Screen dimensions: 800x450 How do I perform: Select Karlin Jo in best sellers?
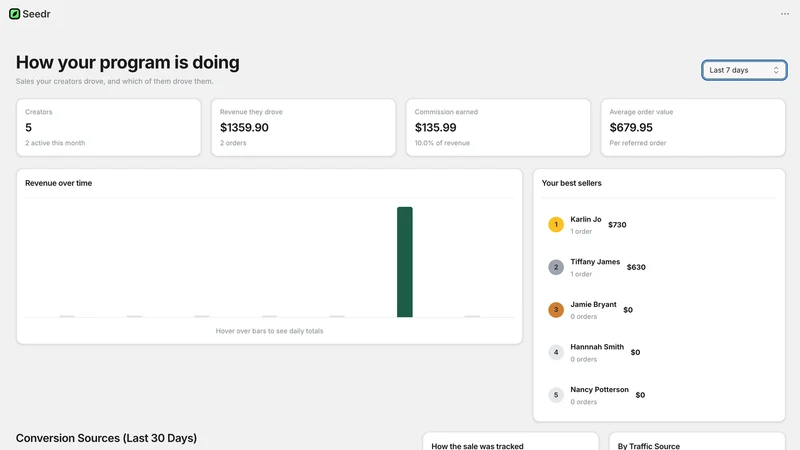[x=586, y=219]
